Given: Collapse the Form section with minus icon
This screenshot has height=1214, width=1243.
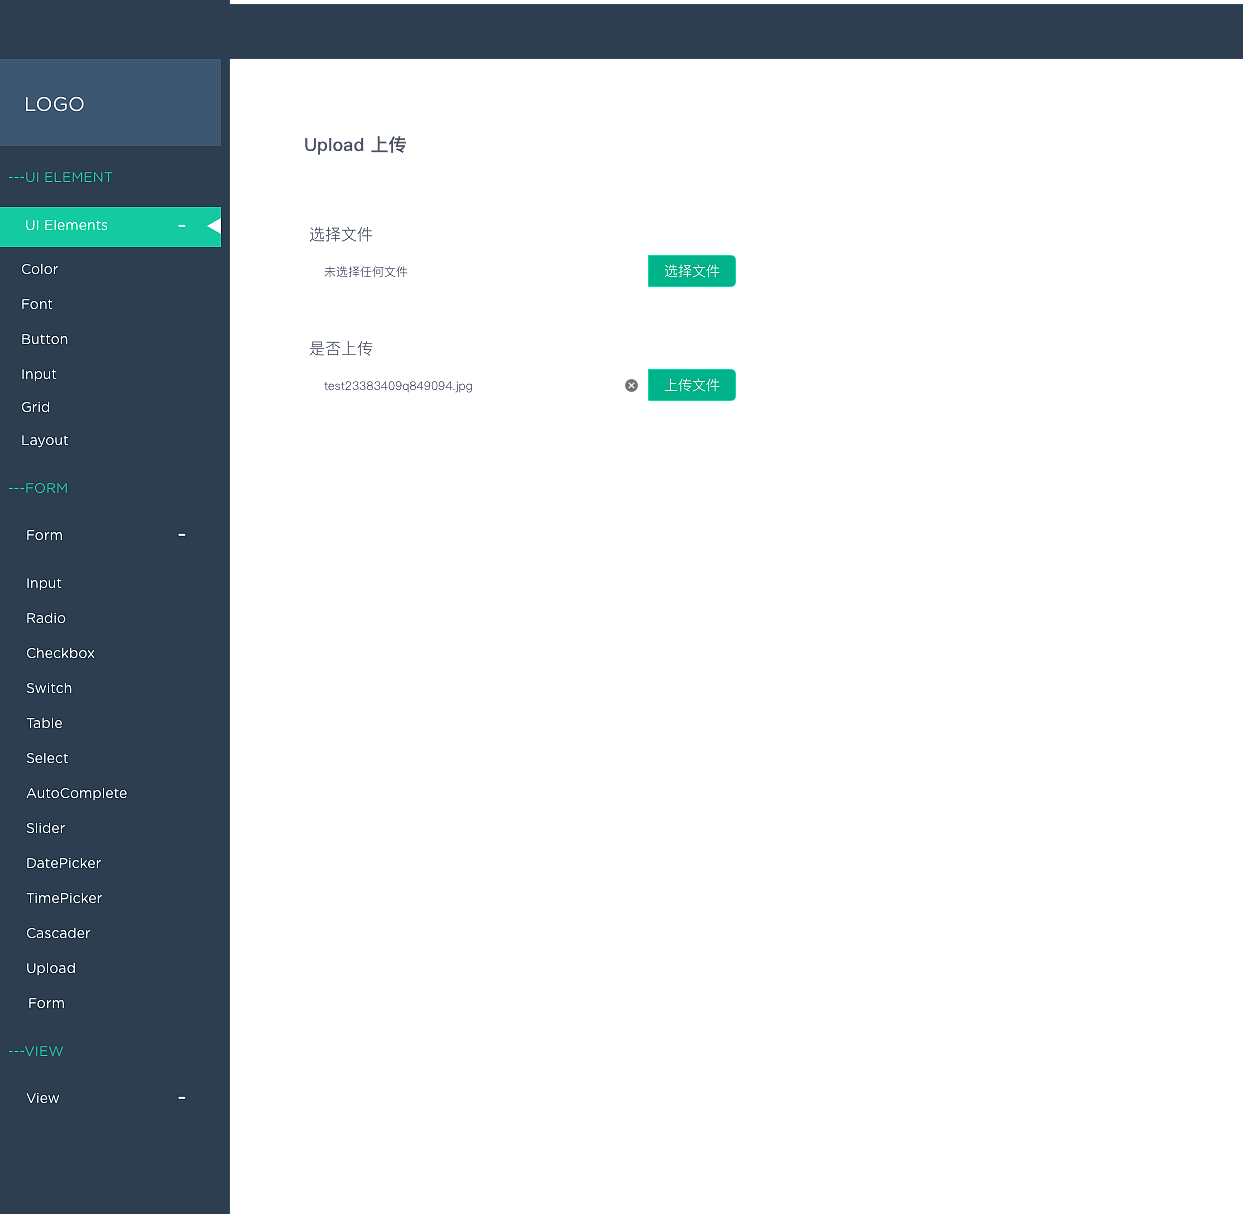Looking at the screenshot, I should click(182, 535).
